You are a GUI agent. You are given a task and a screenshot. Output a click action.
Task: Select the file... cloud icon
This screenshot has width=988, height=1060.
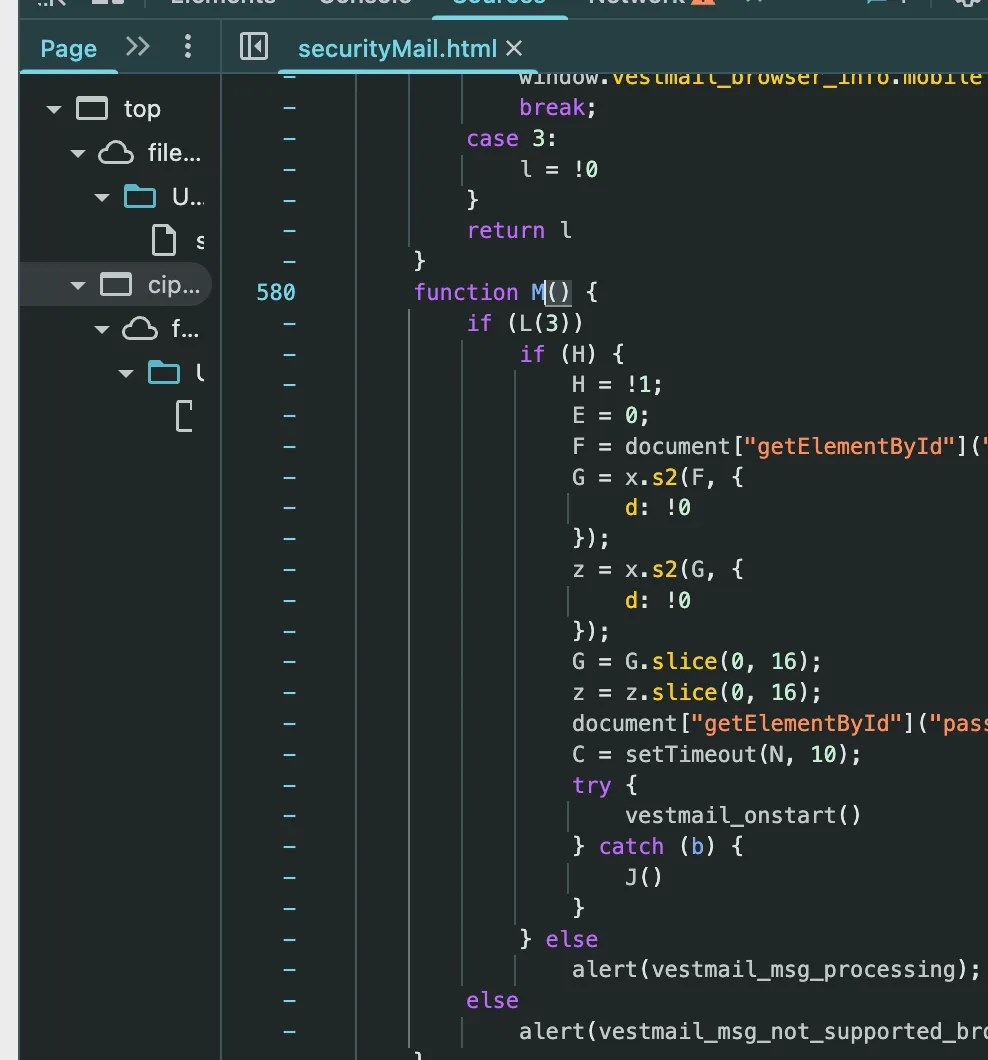tap(116, 153)
